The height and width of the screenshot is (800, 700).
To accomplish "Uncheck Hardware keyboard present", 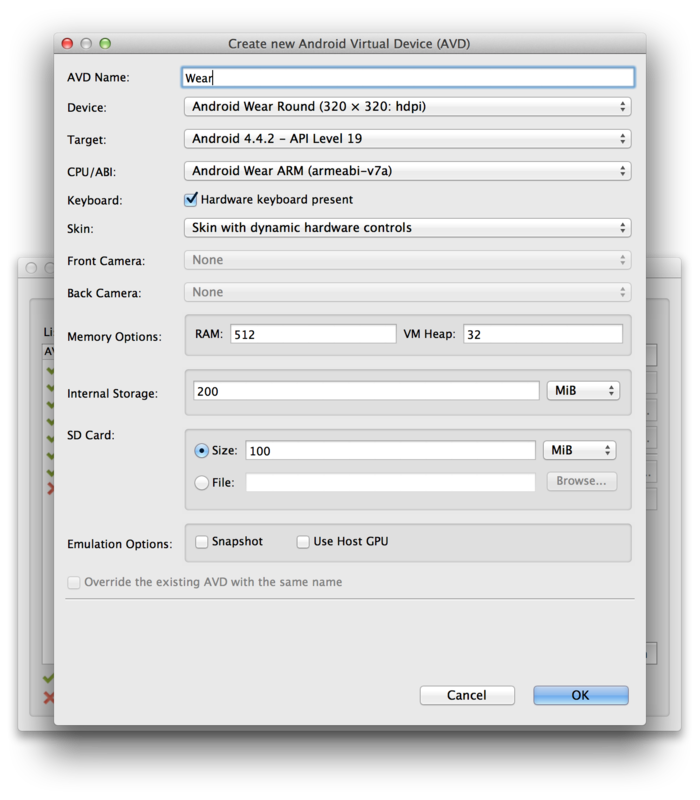I will tap(191, 199).
